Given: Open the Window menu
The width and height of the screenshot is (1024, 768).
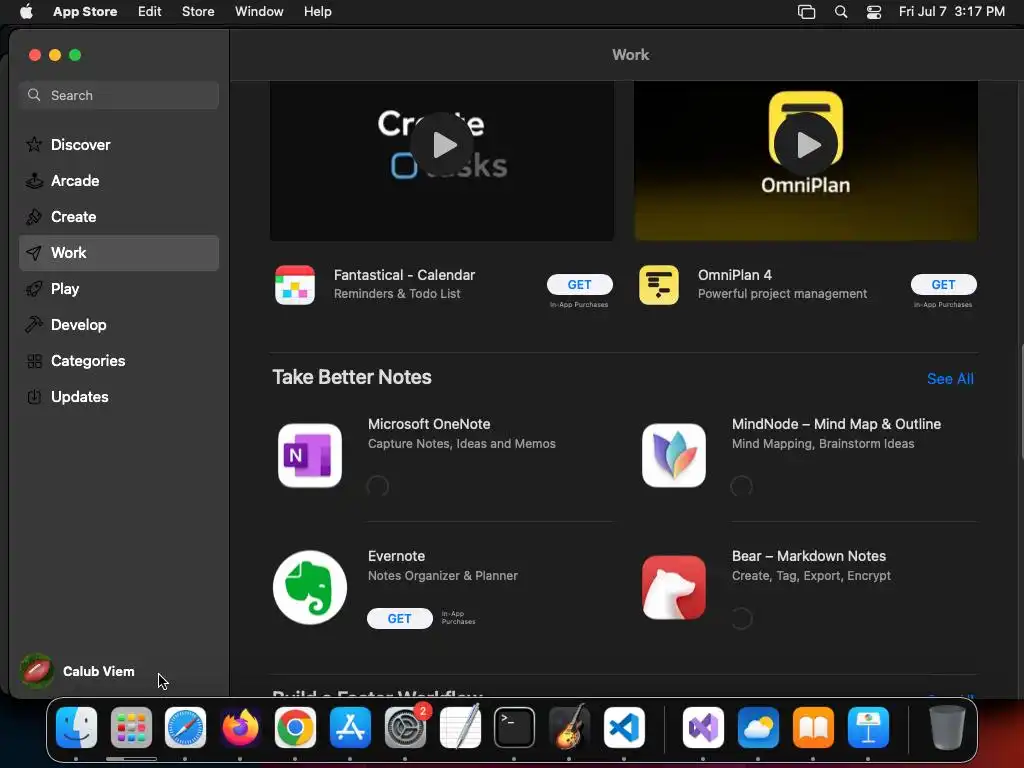Looking at the screenshot, I should [259, 12].
